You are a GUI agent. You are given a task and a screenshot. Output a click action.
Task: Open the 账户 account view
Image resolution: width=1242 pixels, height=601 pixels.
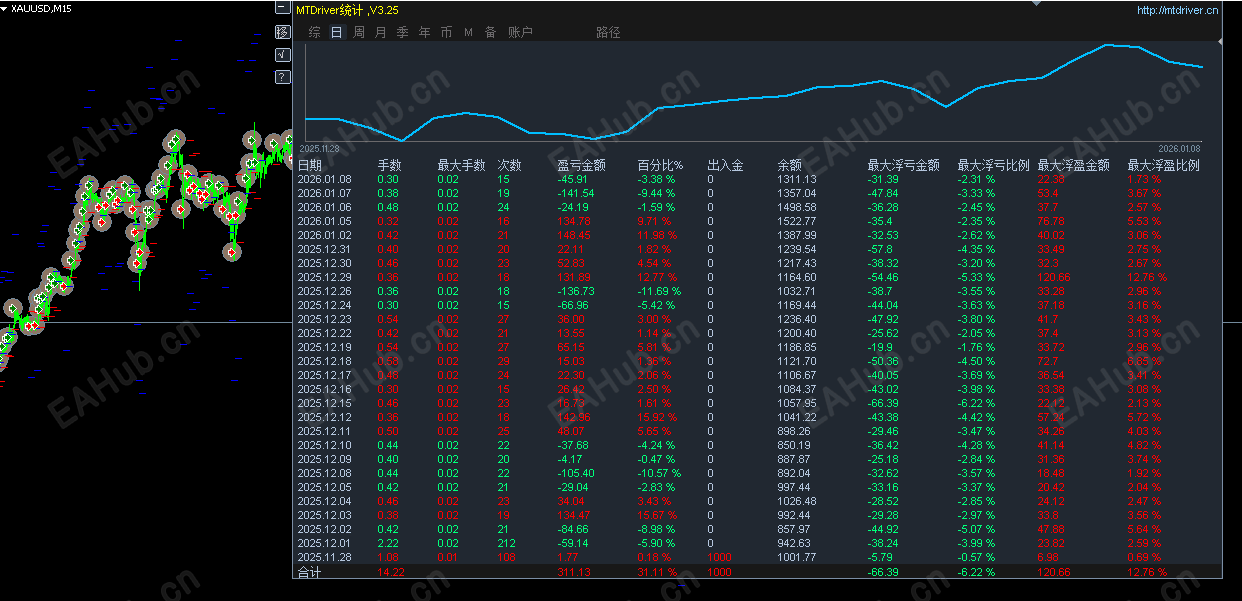tap(520, 31)
